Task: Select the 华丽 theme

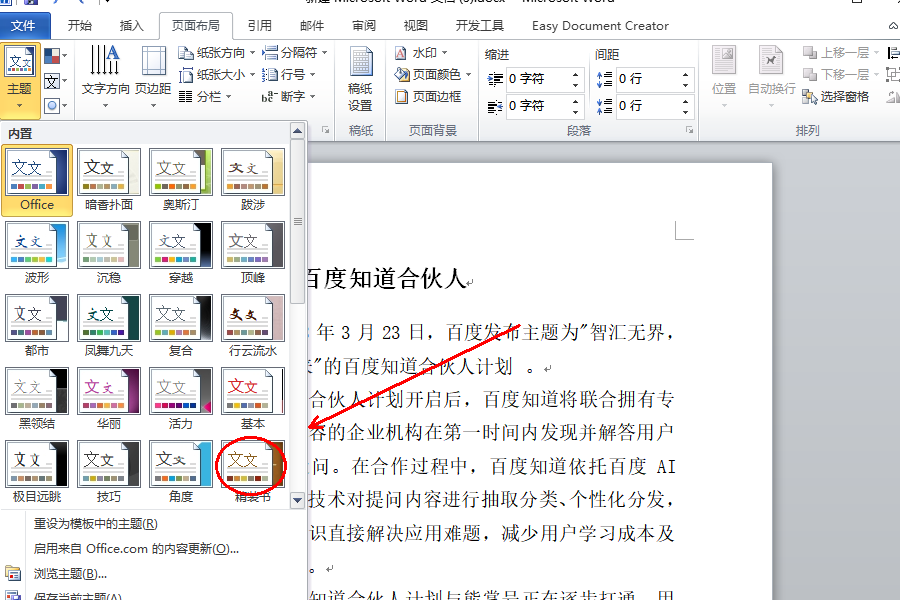Action: pyautogui.click(x=109, y=398)
